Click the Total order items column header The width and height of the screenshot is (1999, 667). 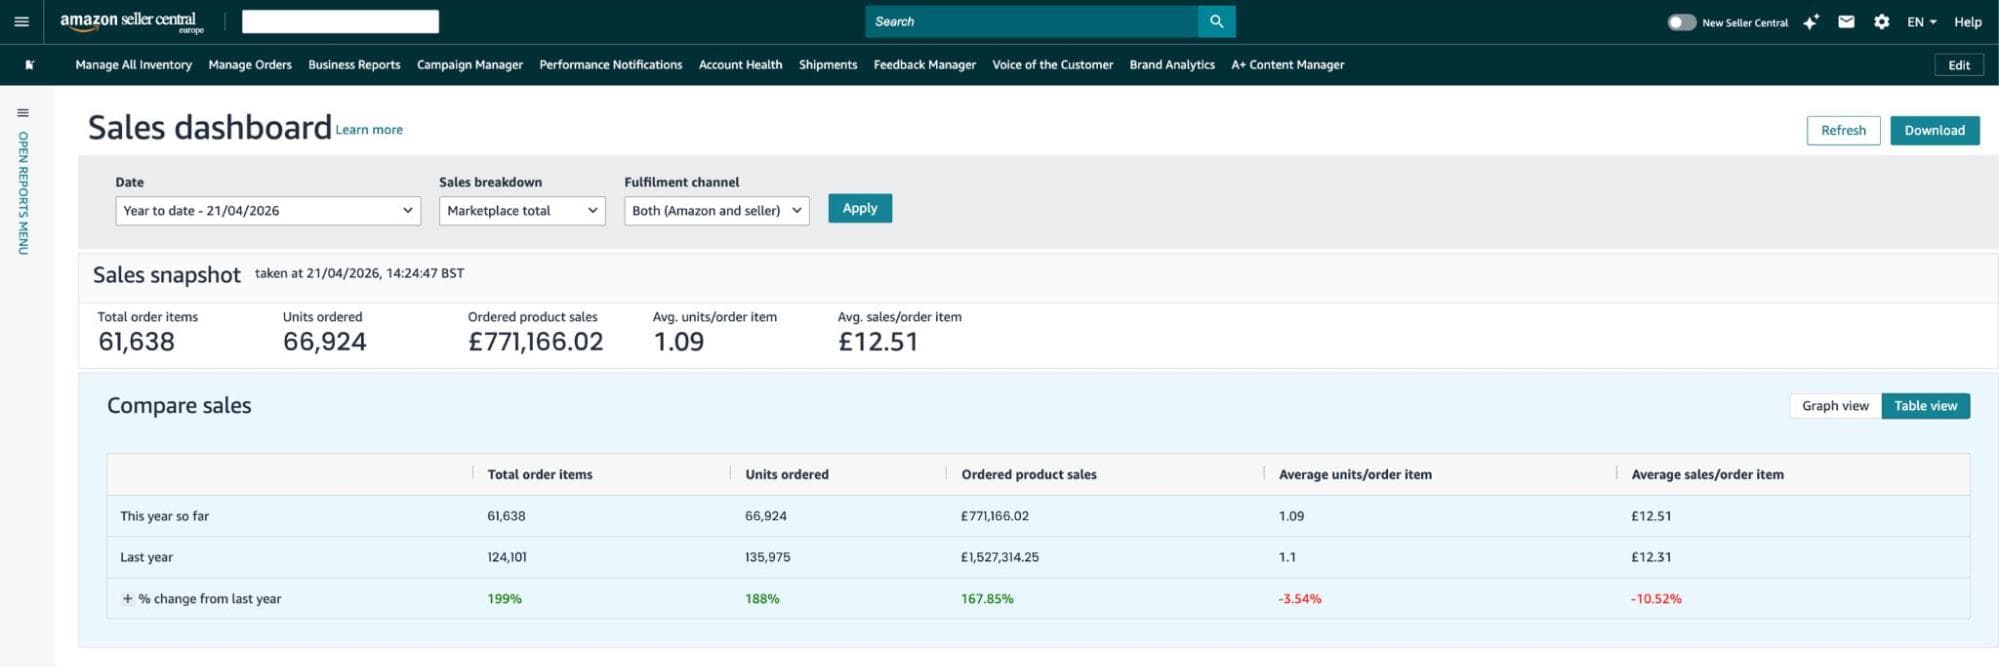point(540,475)
